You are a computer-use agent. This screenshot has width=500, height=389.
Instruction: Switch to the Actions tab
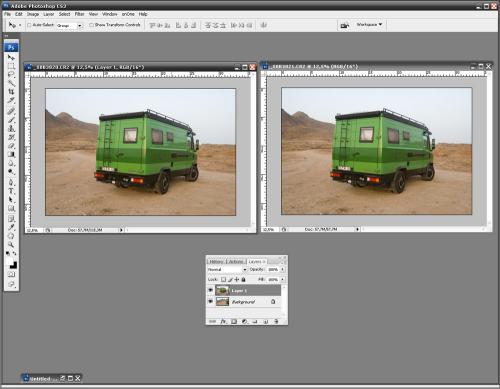click(x=236, y=262)
